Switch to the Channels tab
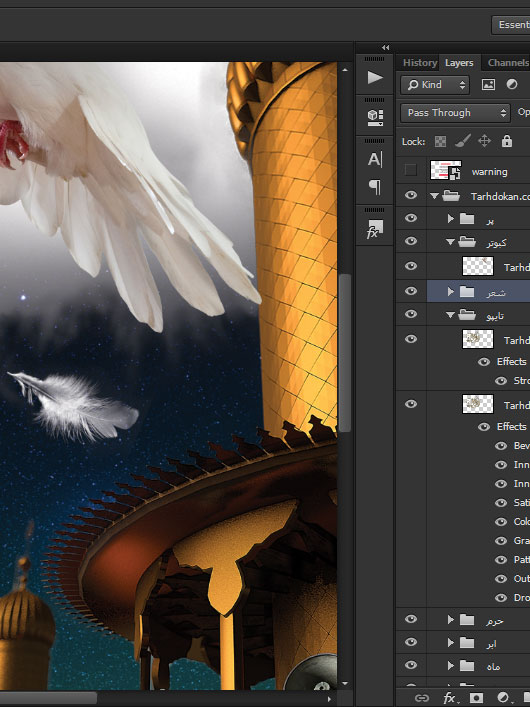Viewport: 530px width, 707px height. [x=508, y=63]
